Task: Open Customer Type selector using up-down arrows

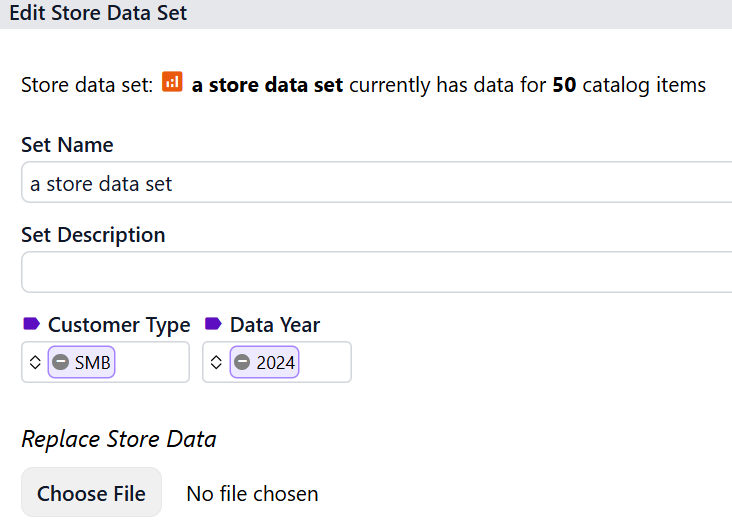Action: (x=34, y=363)
